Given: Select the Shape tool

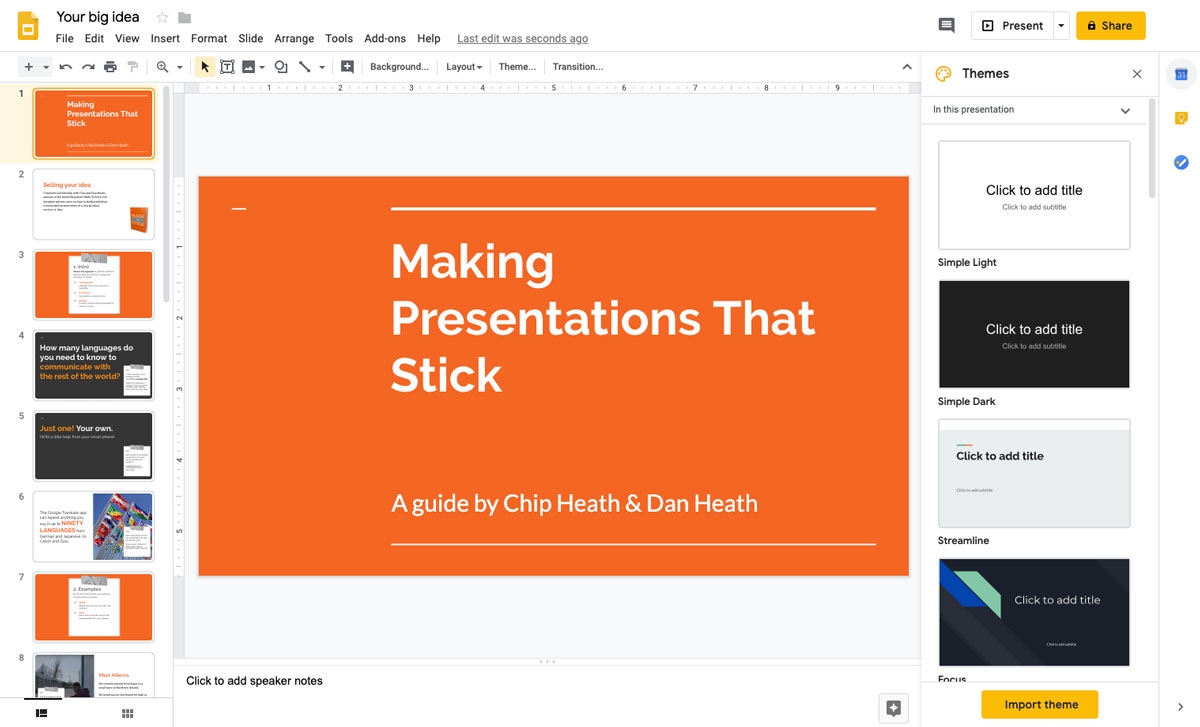Looking at the screenshot, I should pos(280,66).
